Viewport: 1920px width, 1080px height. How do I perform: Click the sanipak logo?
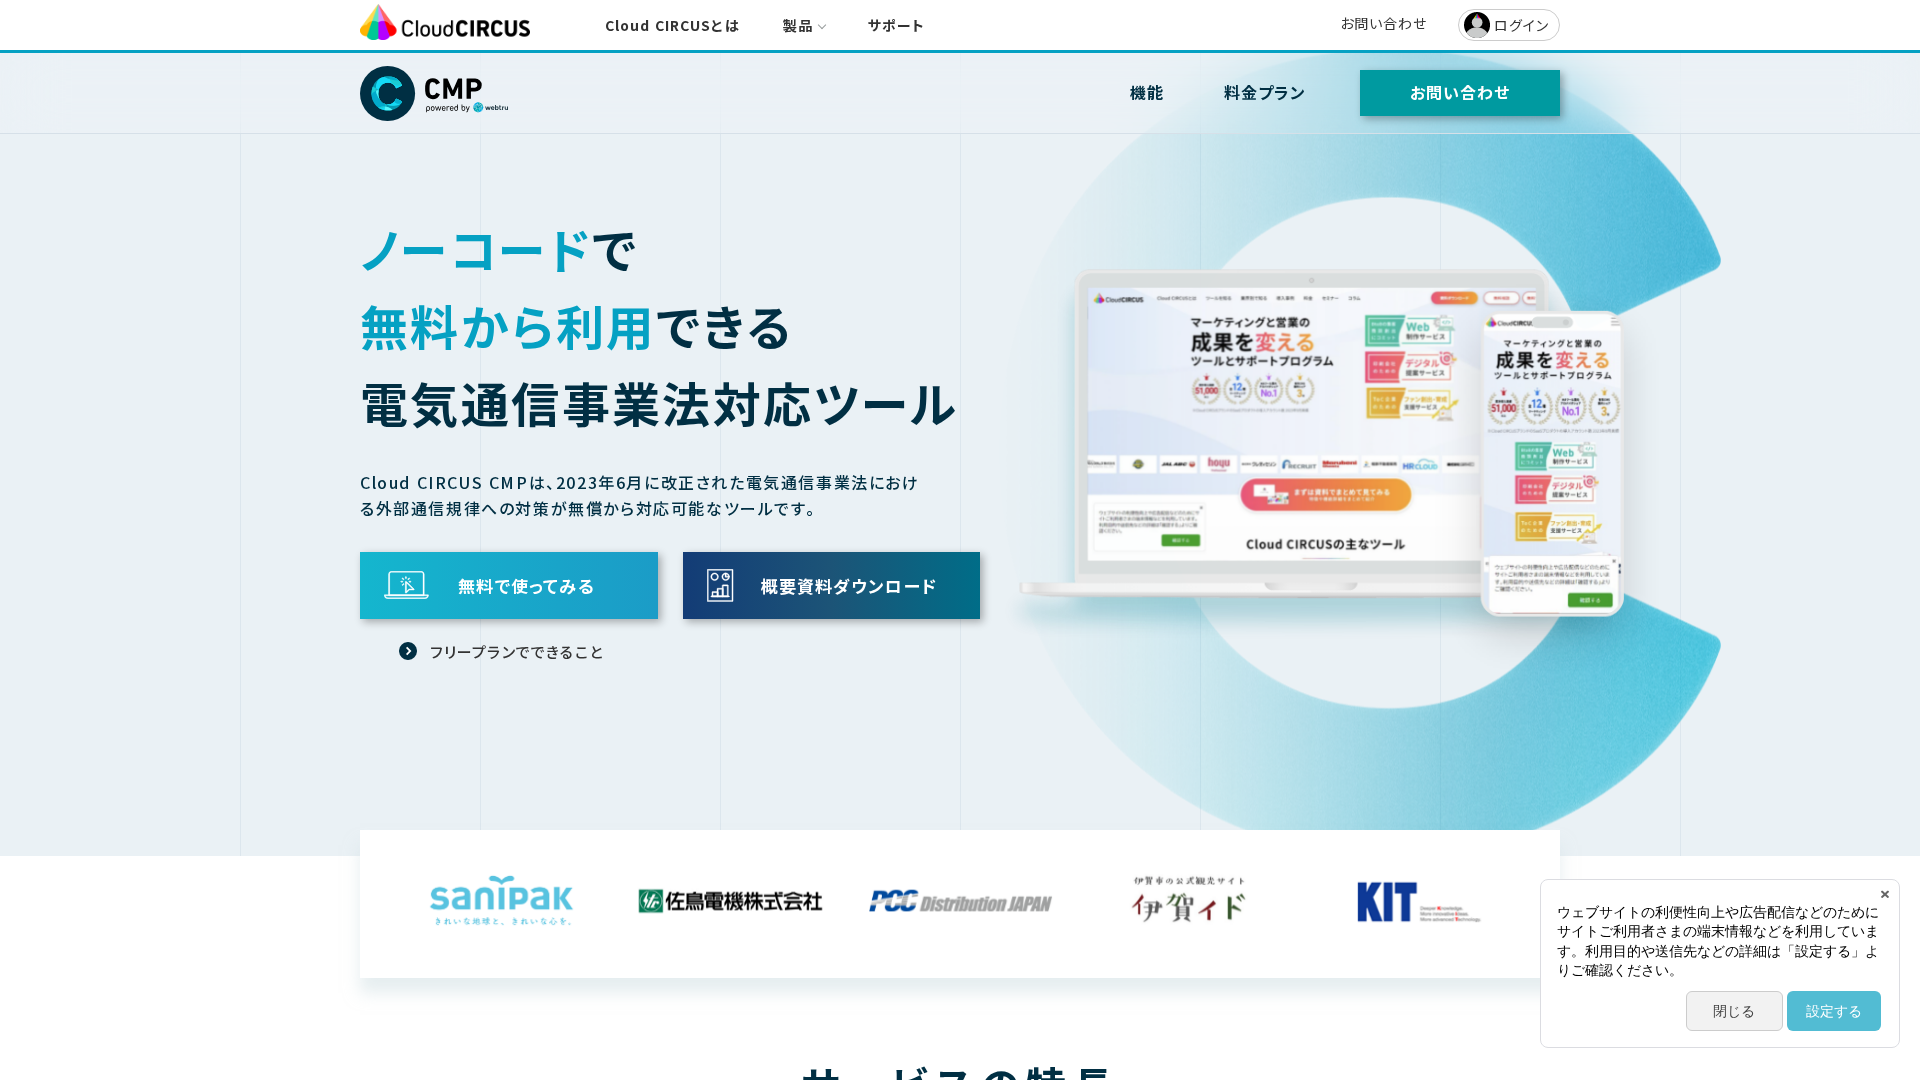pyautogui.click(x=502, y=901)
